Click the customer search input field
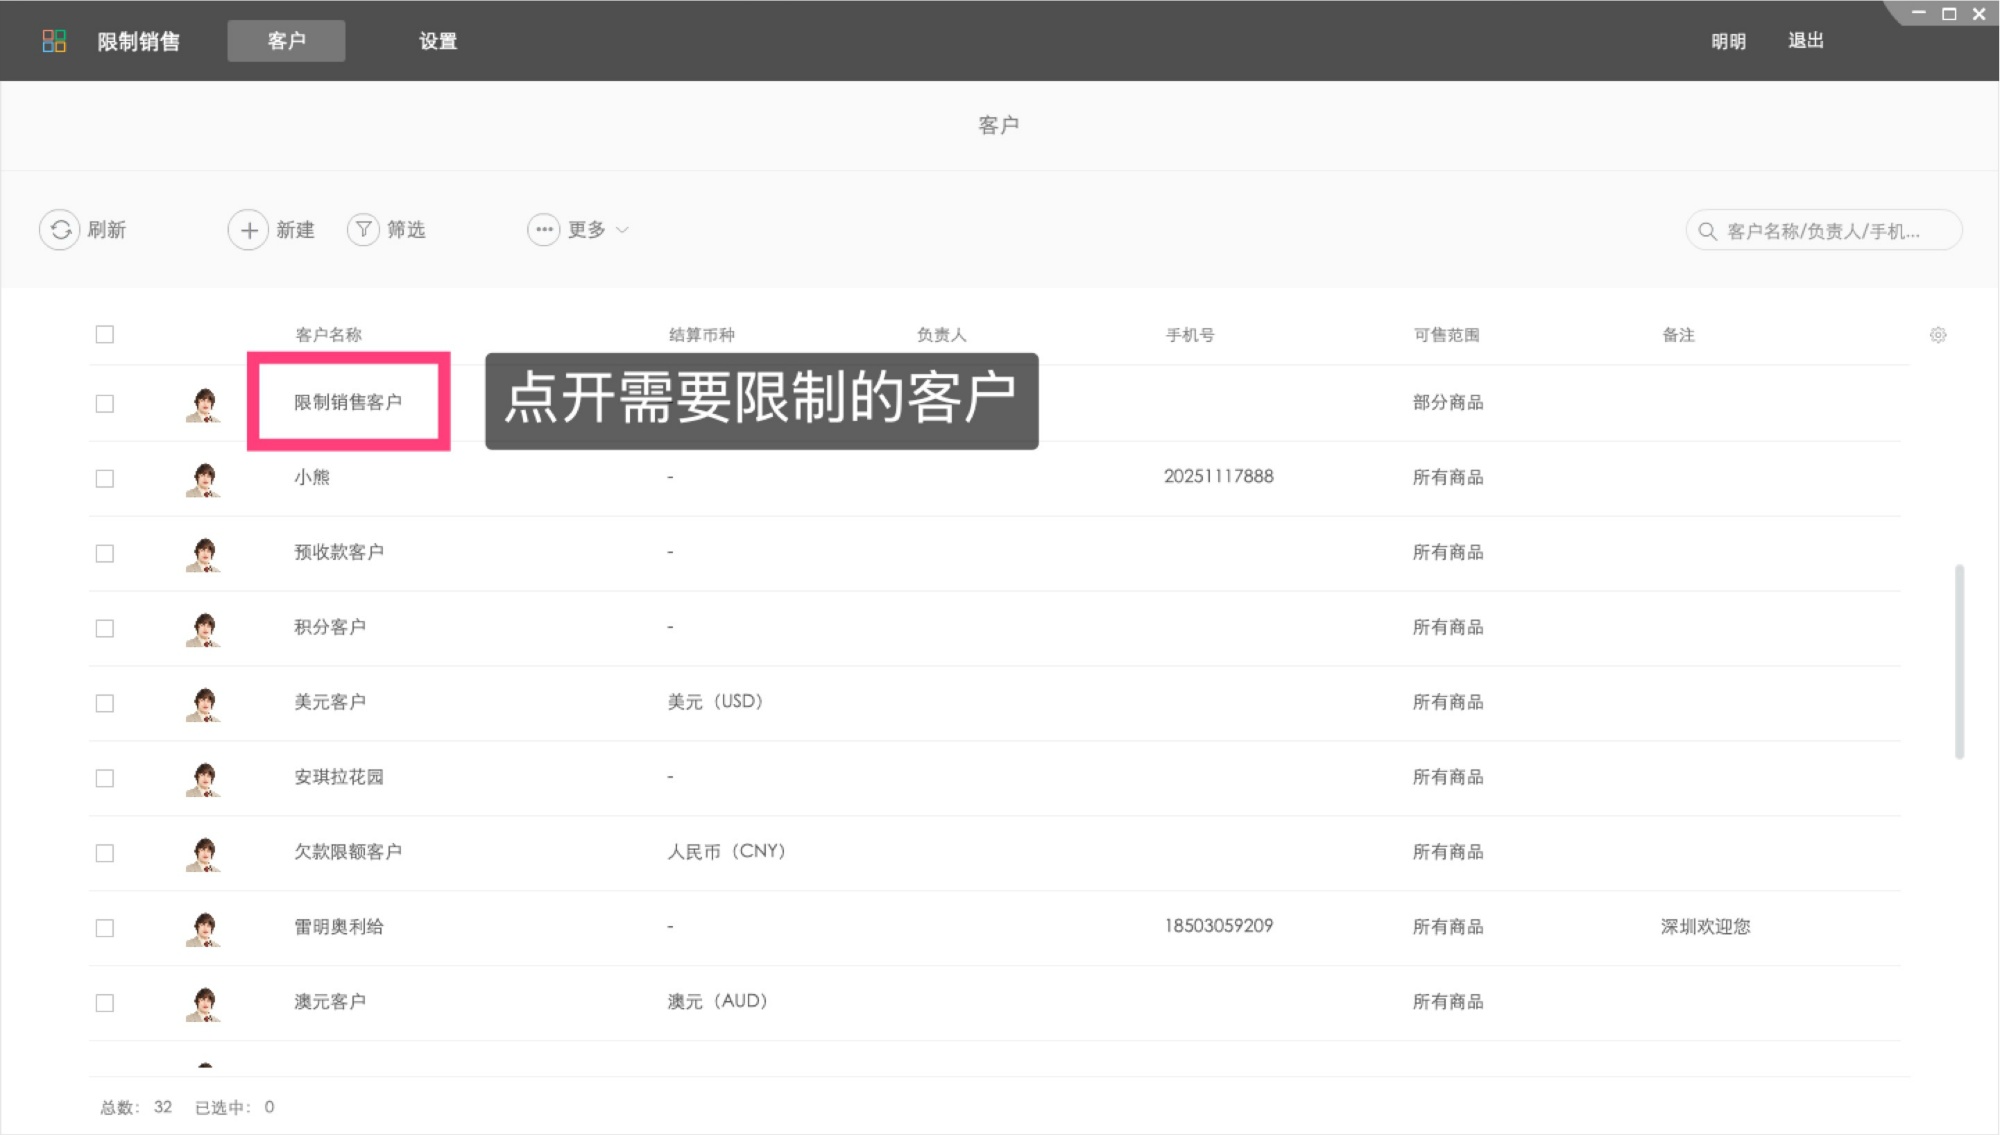 (x=1830, y=229)
